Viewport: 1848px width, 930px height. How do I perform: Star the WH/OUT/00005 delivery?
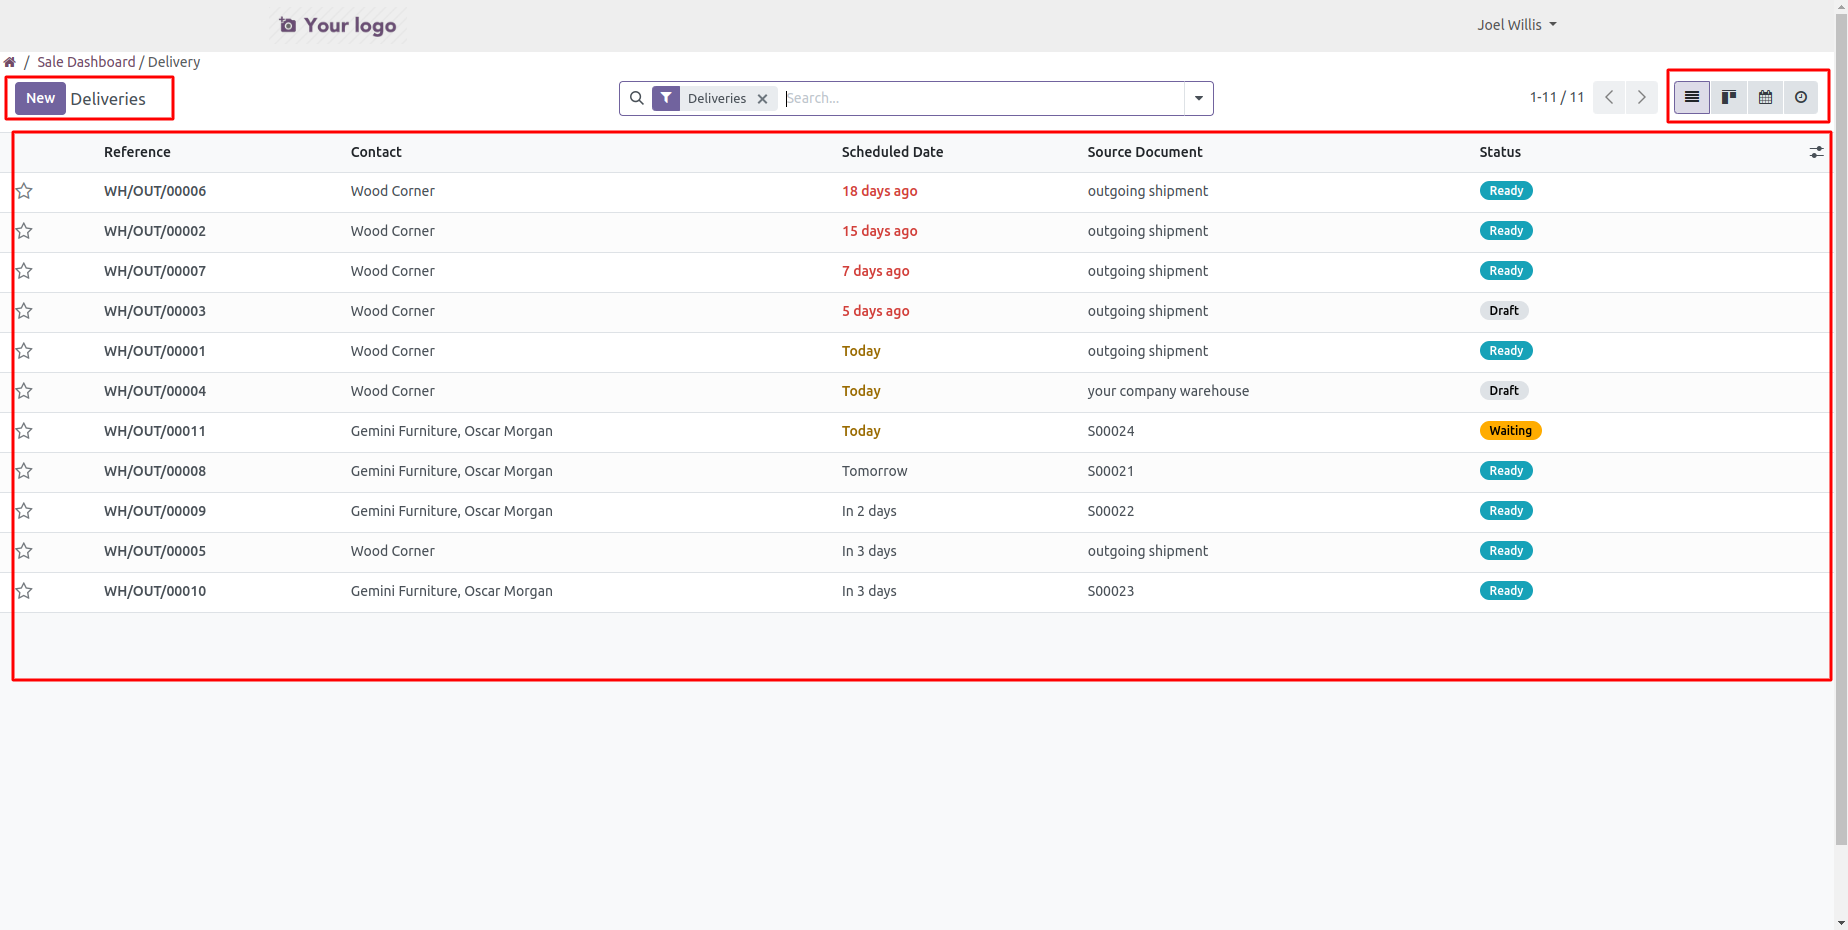click(x=24, y=551)
